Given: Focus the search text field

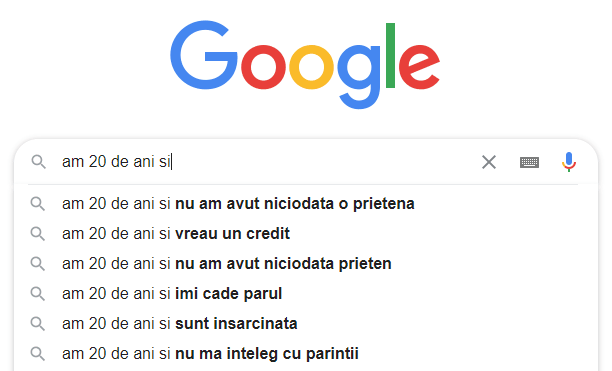Looking at the screenshot, I should [x=269, y=162].
